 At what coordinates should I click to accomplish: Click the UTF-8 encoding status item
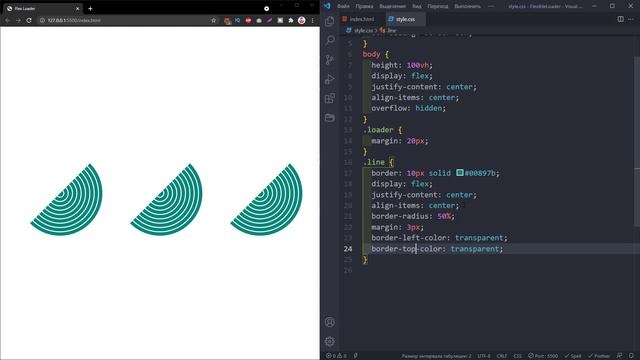484,356
